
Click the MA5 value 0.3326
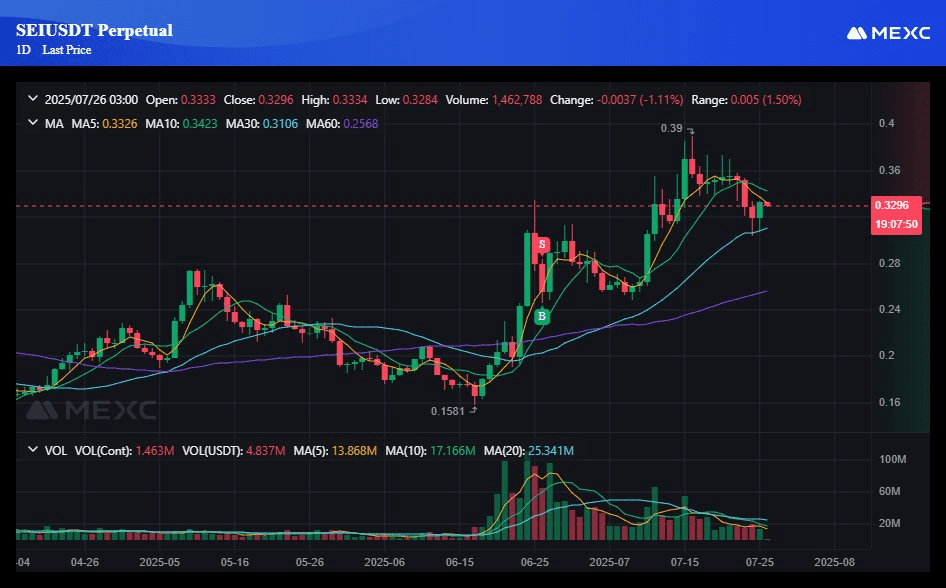point(119,124)
